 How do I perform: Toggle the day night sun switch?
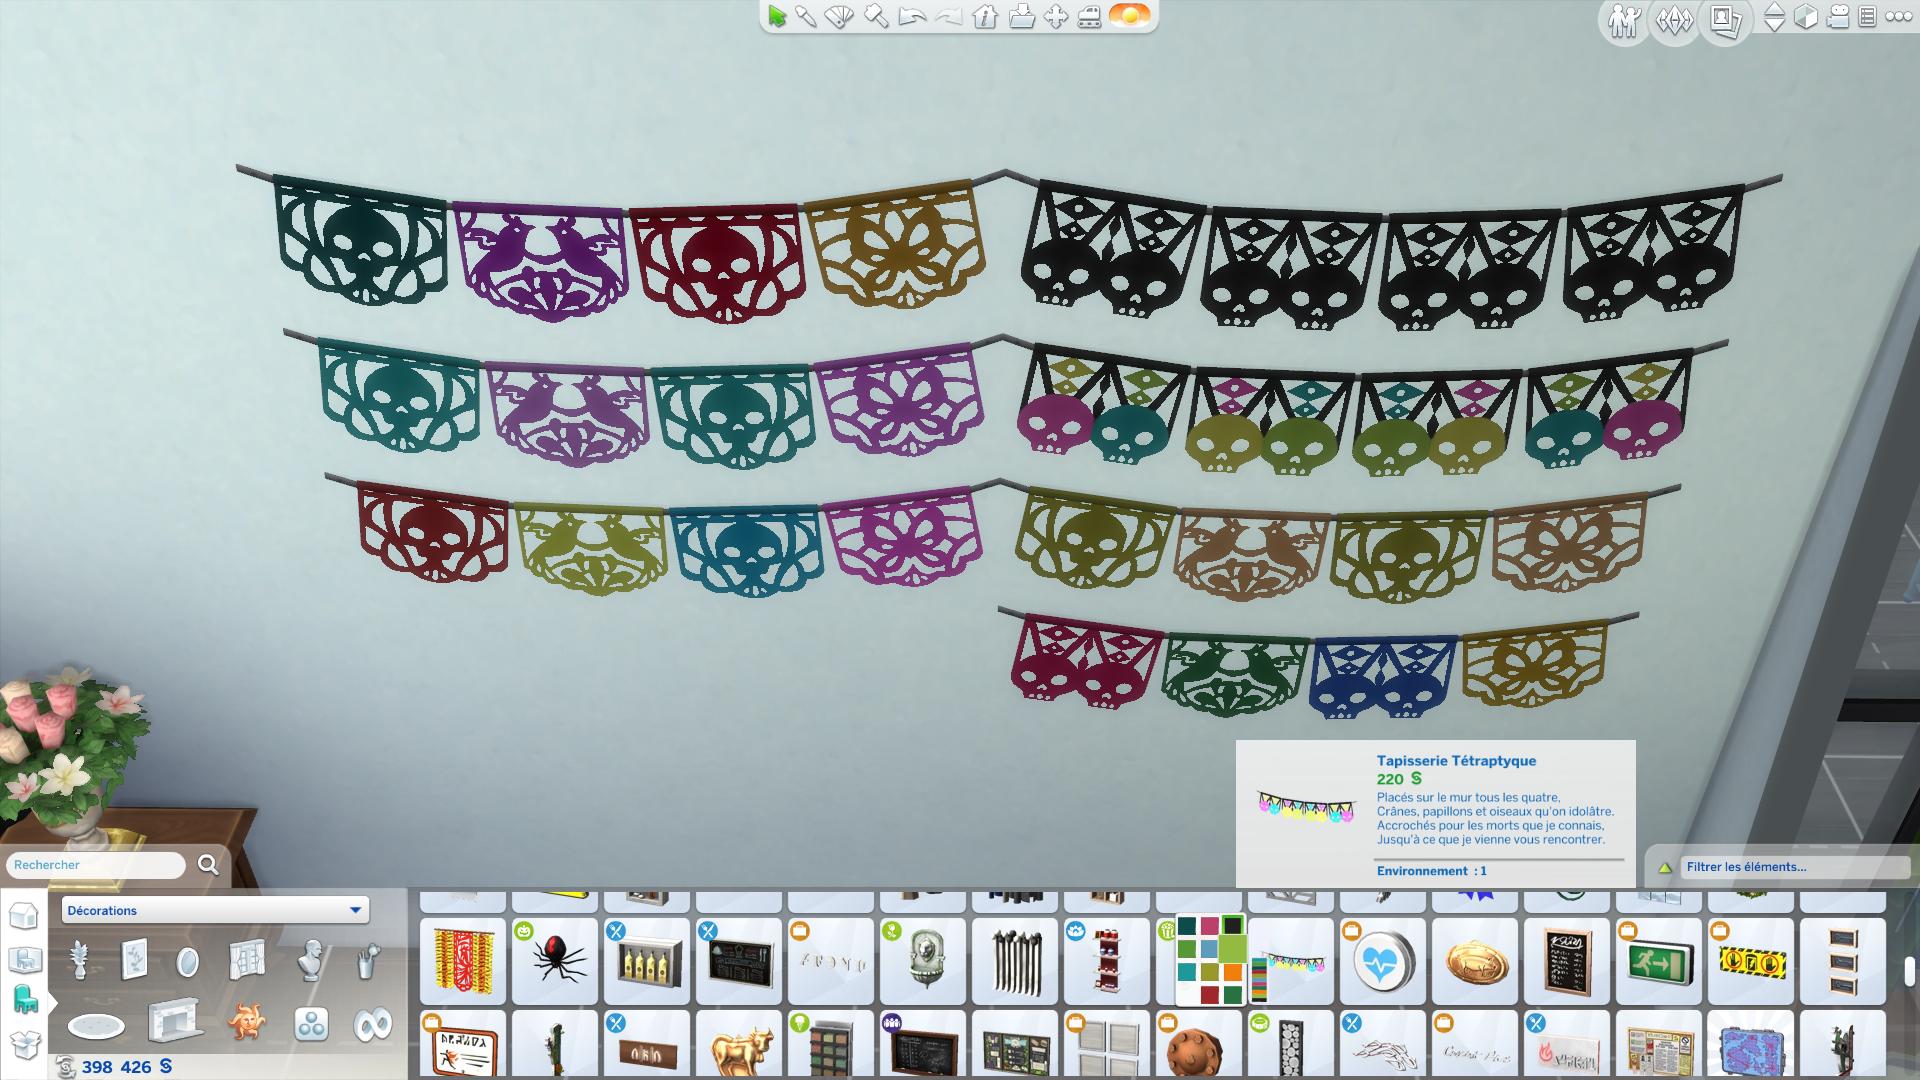[x=1130, y=16]
